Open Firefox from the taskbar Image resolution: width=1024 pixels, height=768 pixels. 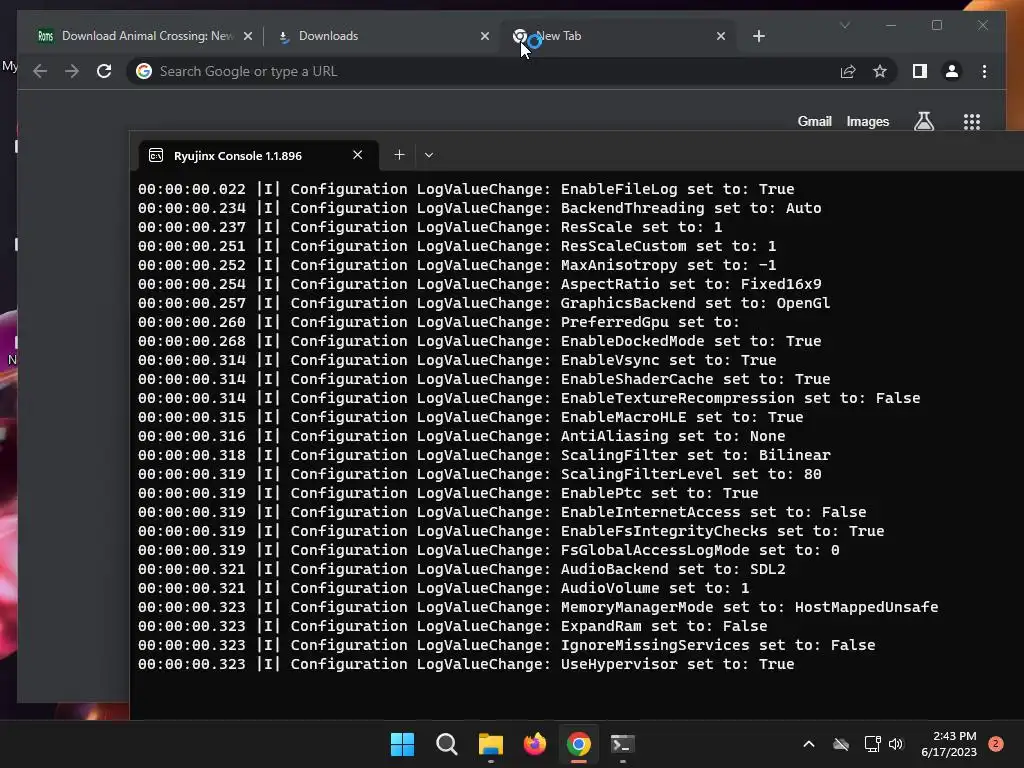[535, 744]
